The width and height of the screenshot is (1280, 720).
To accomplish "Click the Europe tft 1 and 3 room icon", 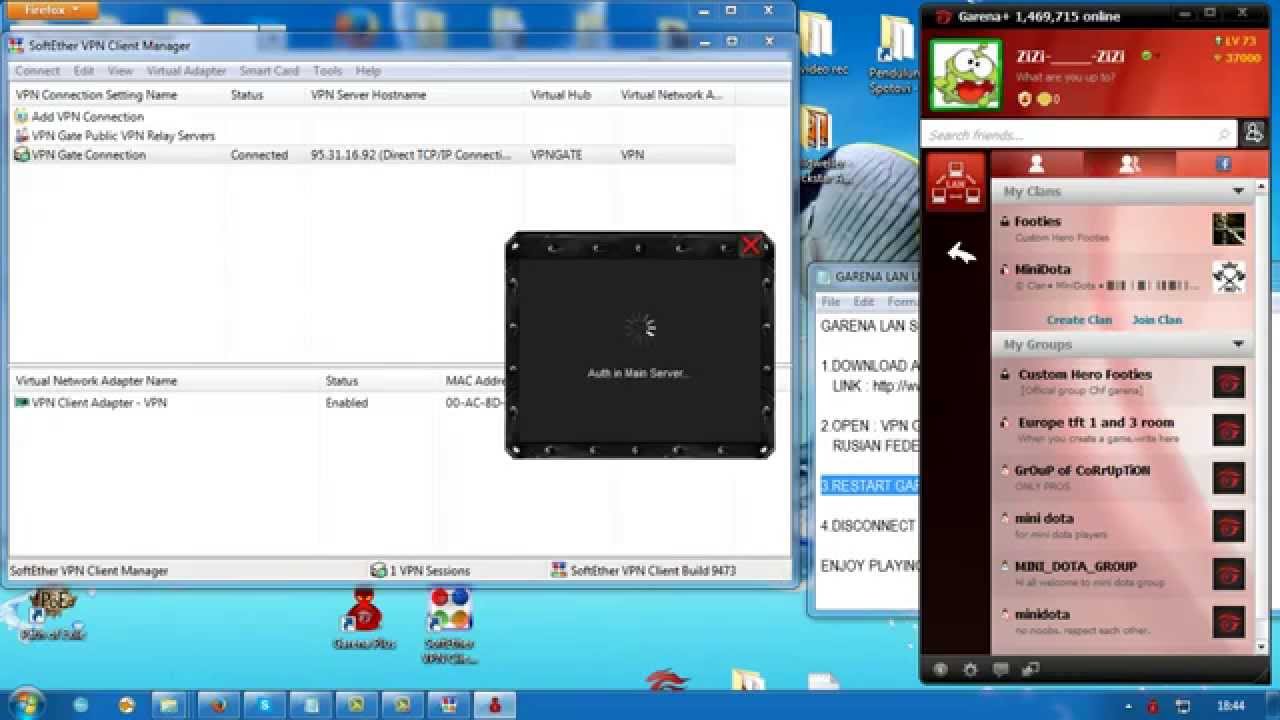I will coord(1229,429).
